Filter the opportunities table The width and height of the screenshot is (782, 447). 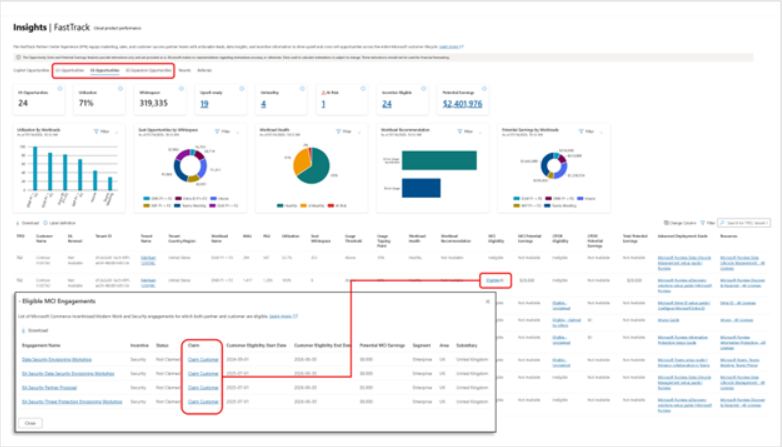pyautogui.click(x=708, y=223)
